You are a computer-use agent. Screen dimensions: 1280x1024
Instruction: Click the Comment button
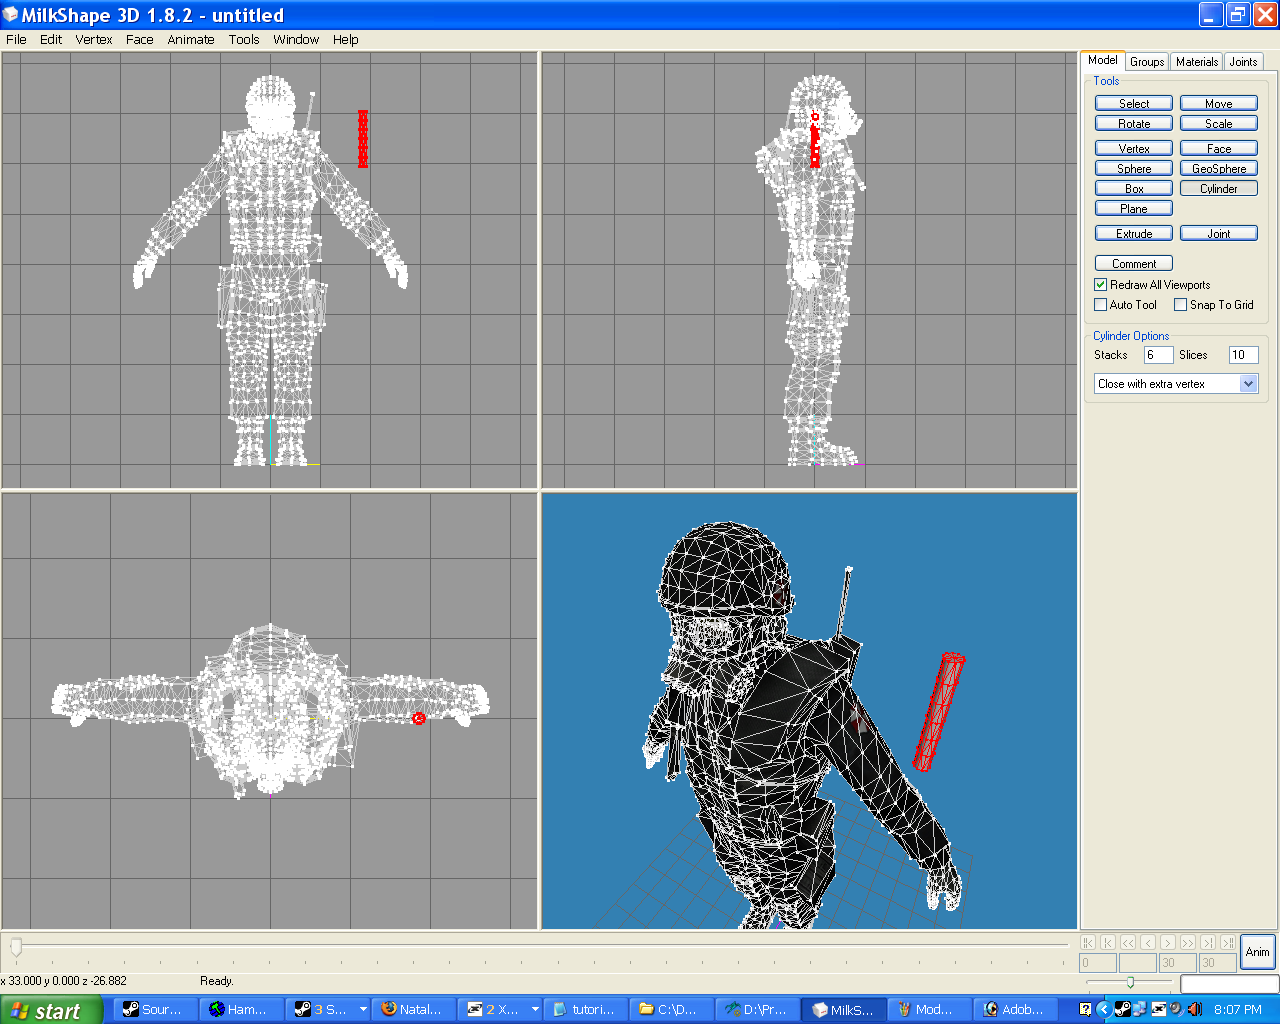1133,263
